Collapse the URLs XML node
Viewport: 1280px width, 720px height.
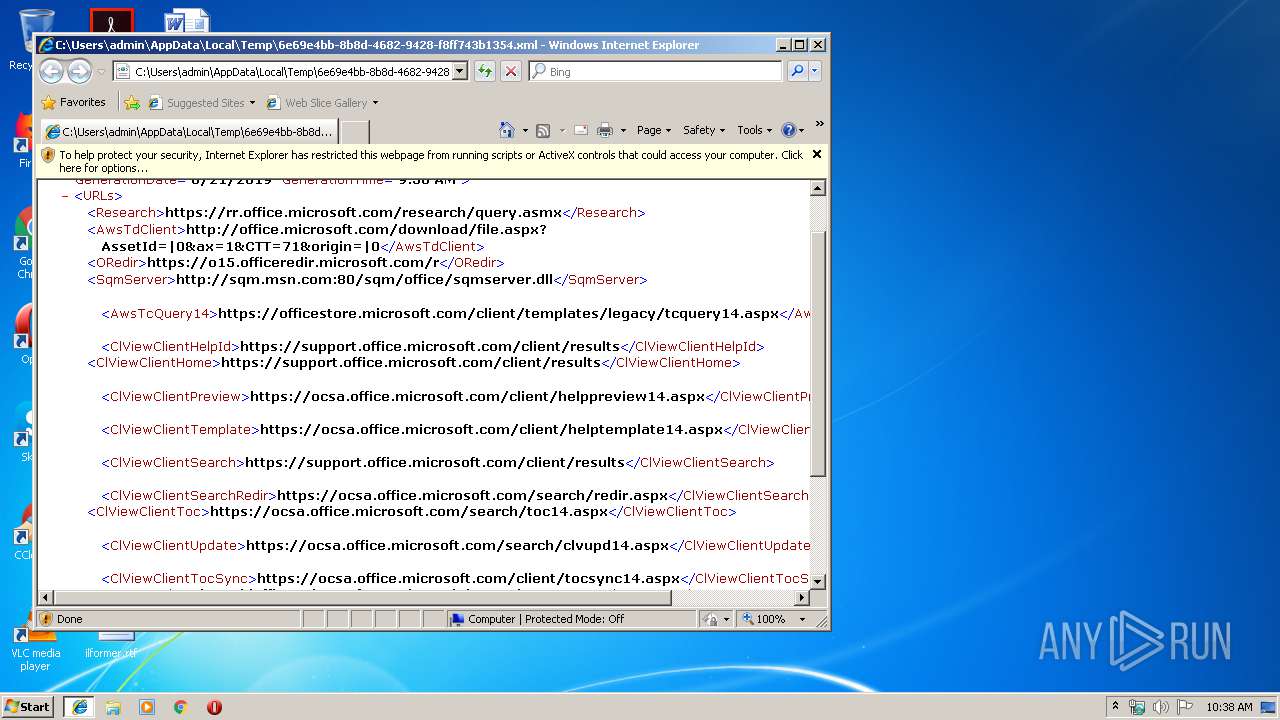pos(65,196)
